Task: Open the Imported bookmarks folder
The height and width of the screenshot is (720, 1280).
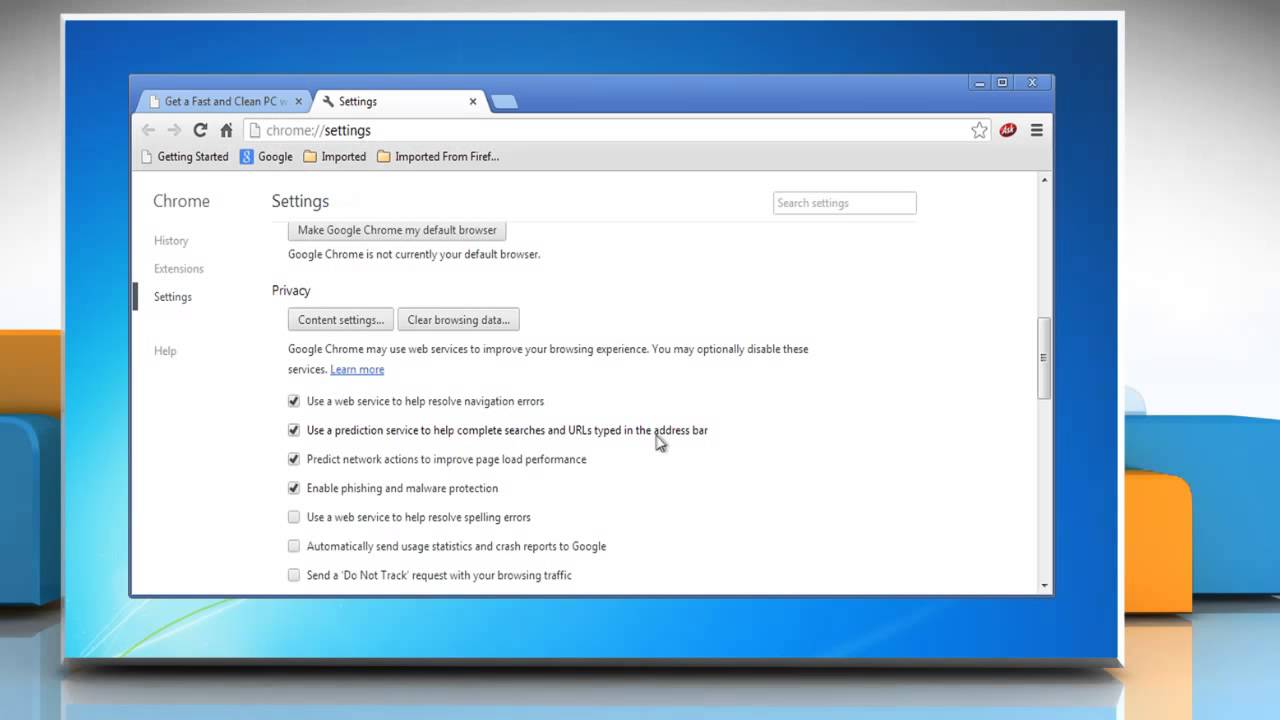Action: coord(335,156)
